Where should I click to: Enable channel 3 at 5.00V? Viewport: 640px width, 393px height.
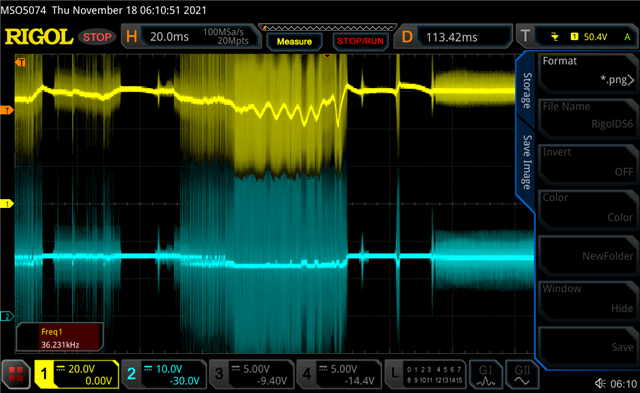click(x=251, y=374)
